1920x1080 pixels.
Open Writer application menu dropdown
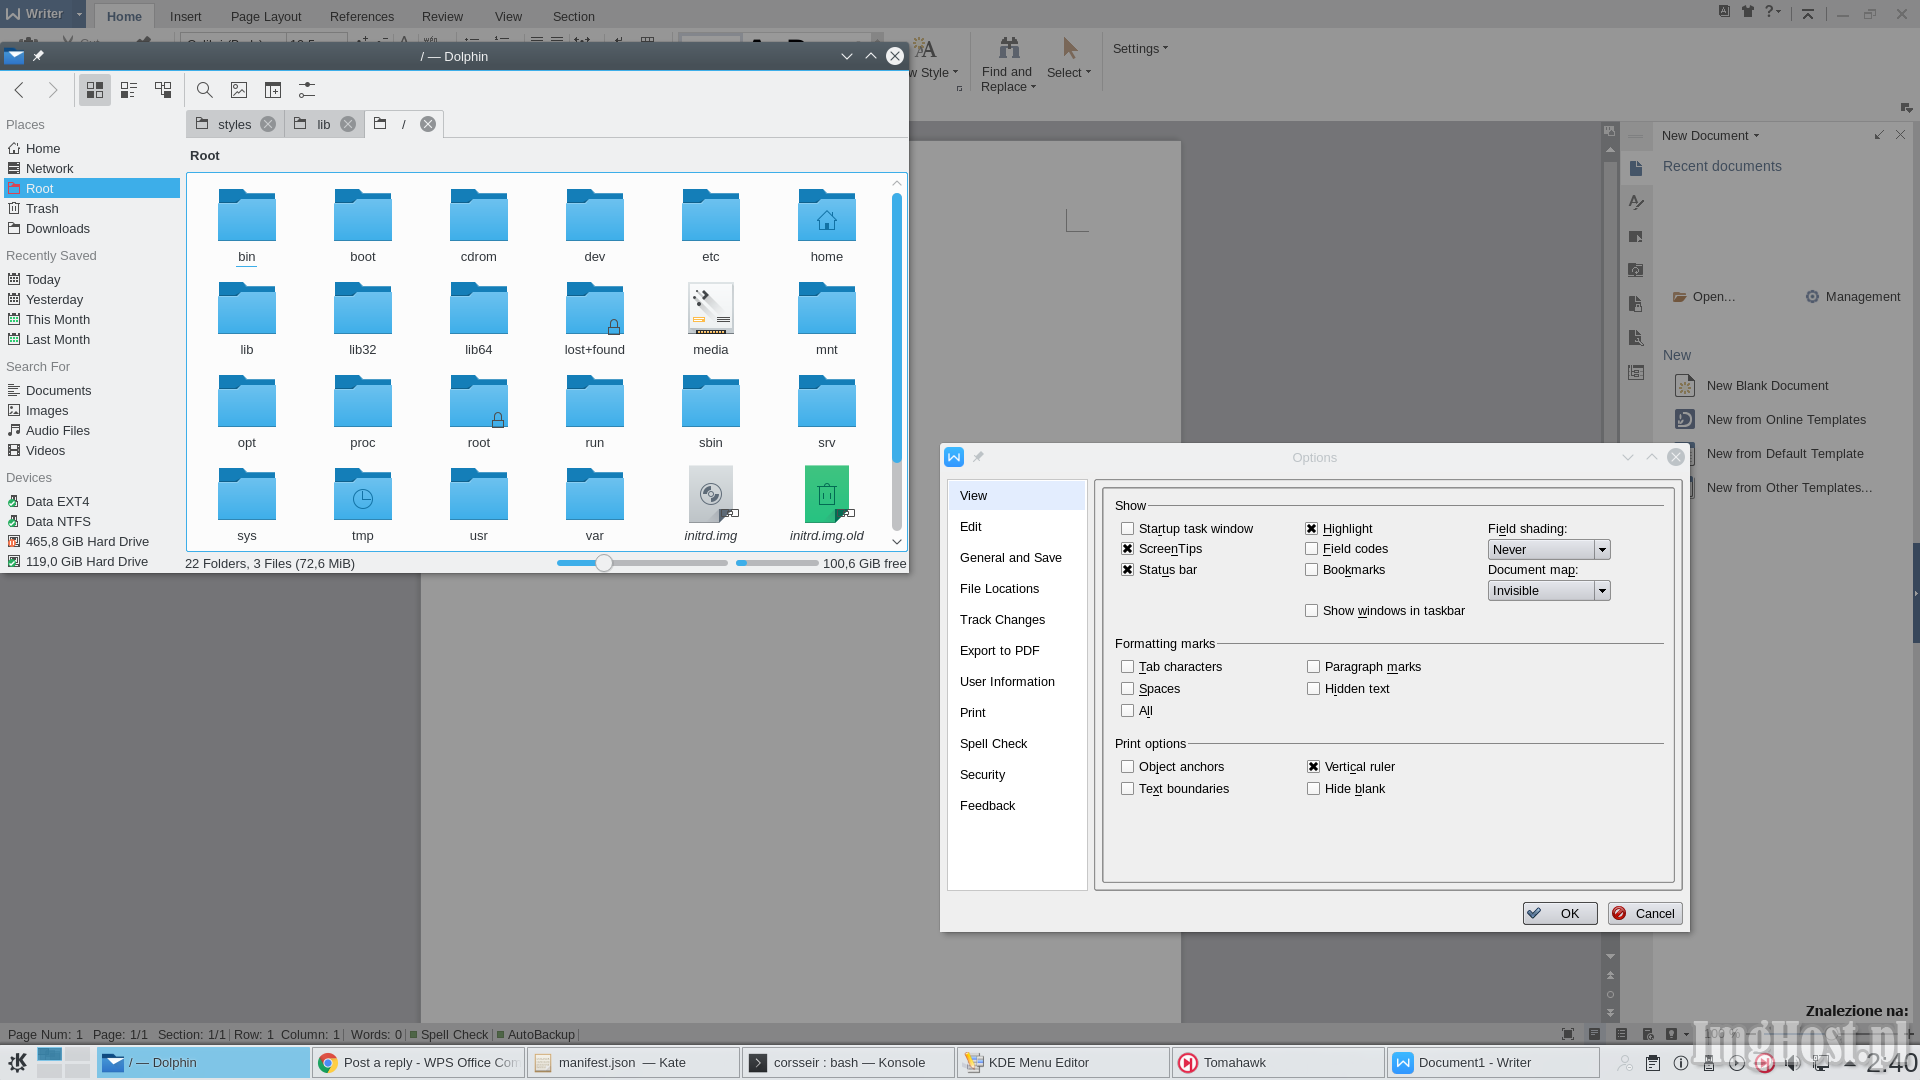tap(79, 14)
